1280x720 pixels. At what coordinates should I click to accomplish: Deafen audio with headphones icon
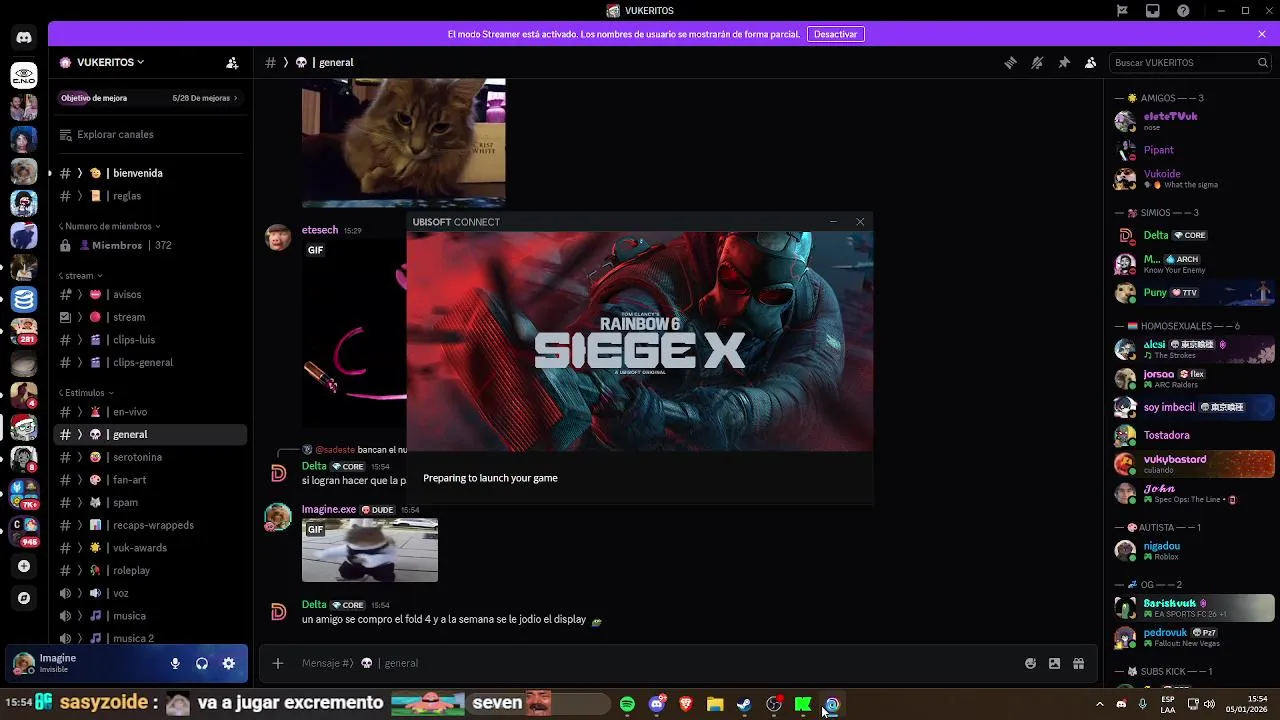pos(202,663)
